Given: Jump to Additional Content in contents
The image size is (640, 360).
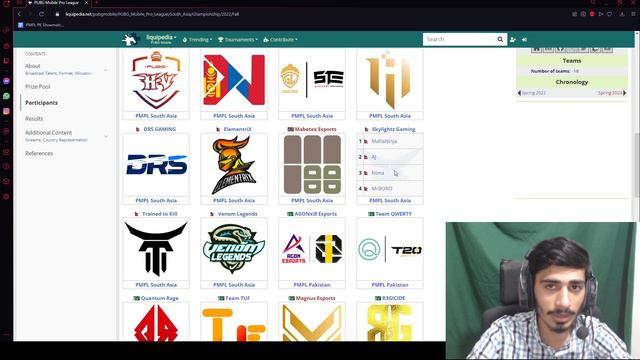Looking at the screenshot, I should (48, 133).
